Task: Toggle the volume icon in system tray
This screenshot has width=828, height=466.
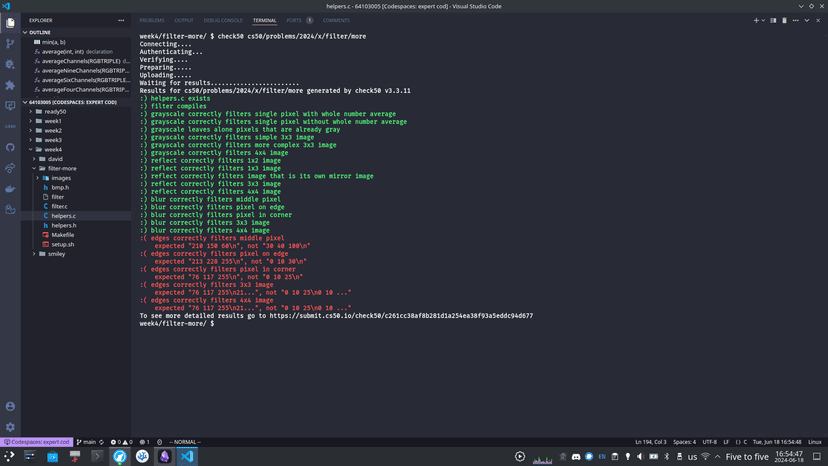Action: 640,456
